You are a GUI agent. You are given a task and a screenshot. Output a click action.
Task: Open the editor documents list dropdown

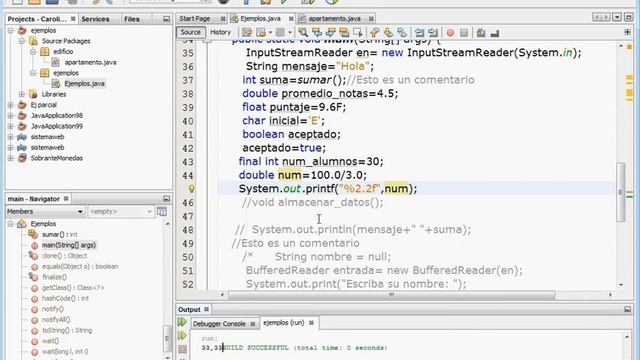(617, 17)
